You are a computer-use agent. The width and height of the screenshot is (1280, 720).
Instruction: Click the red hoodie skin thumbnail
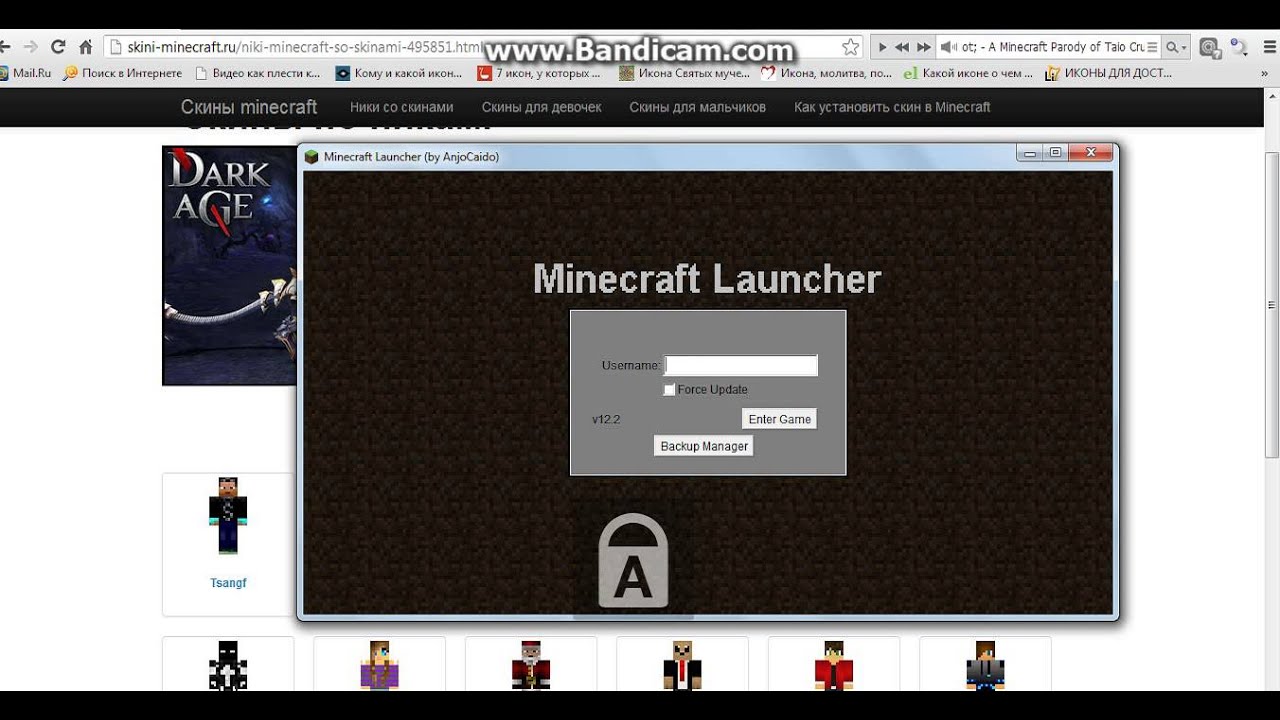click(x=833, y=665)
